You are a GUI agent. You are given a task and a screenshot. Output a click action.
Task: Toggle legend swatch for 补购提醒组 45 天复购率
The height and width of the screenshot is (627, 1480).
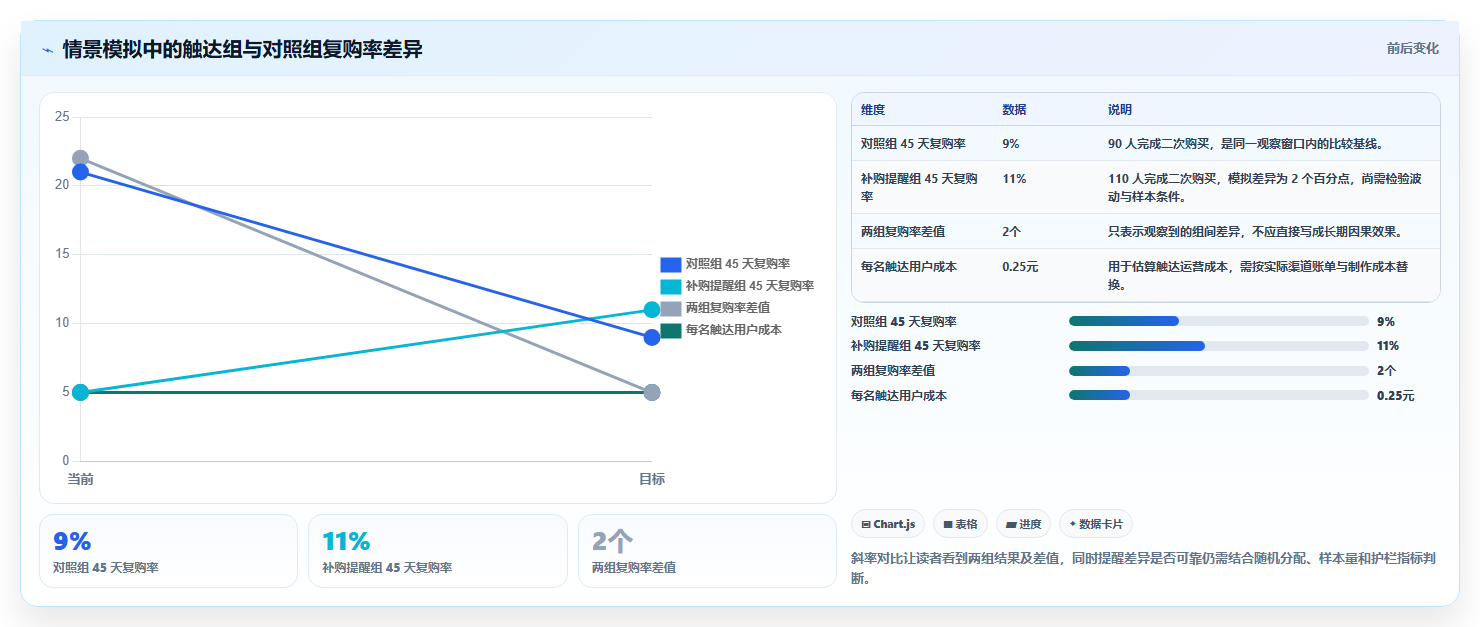pos(670,287)
